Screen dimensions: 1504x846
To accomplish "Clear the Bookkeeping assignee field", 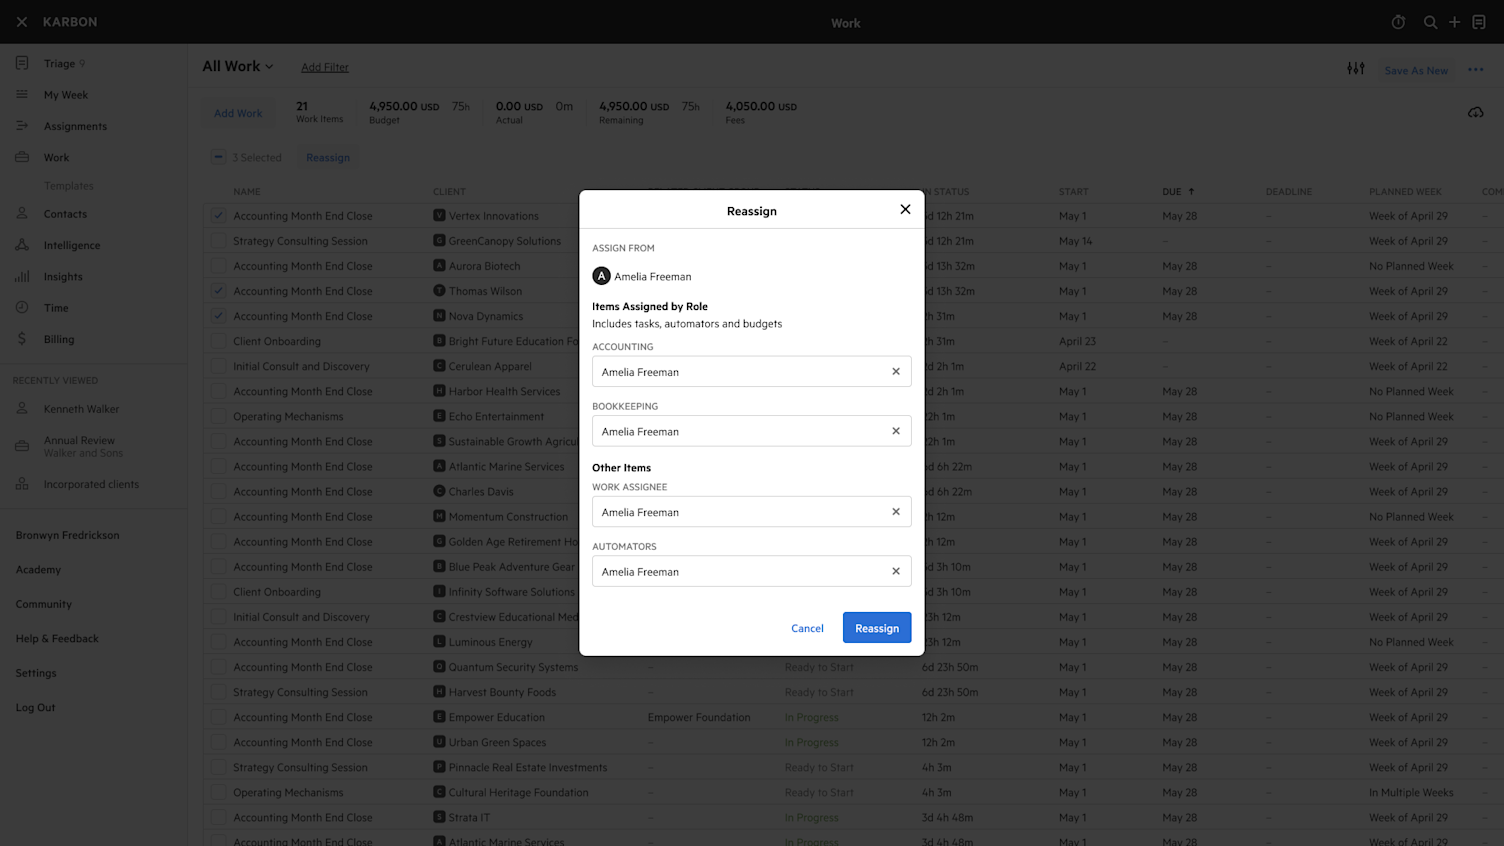I will (896, 431).
